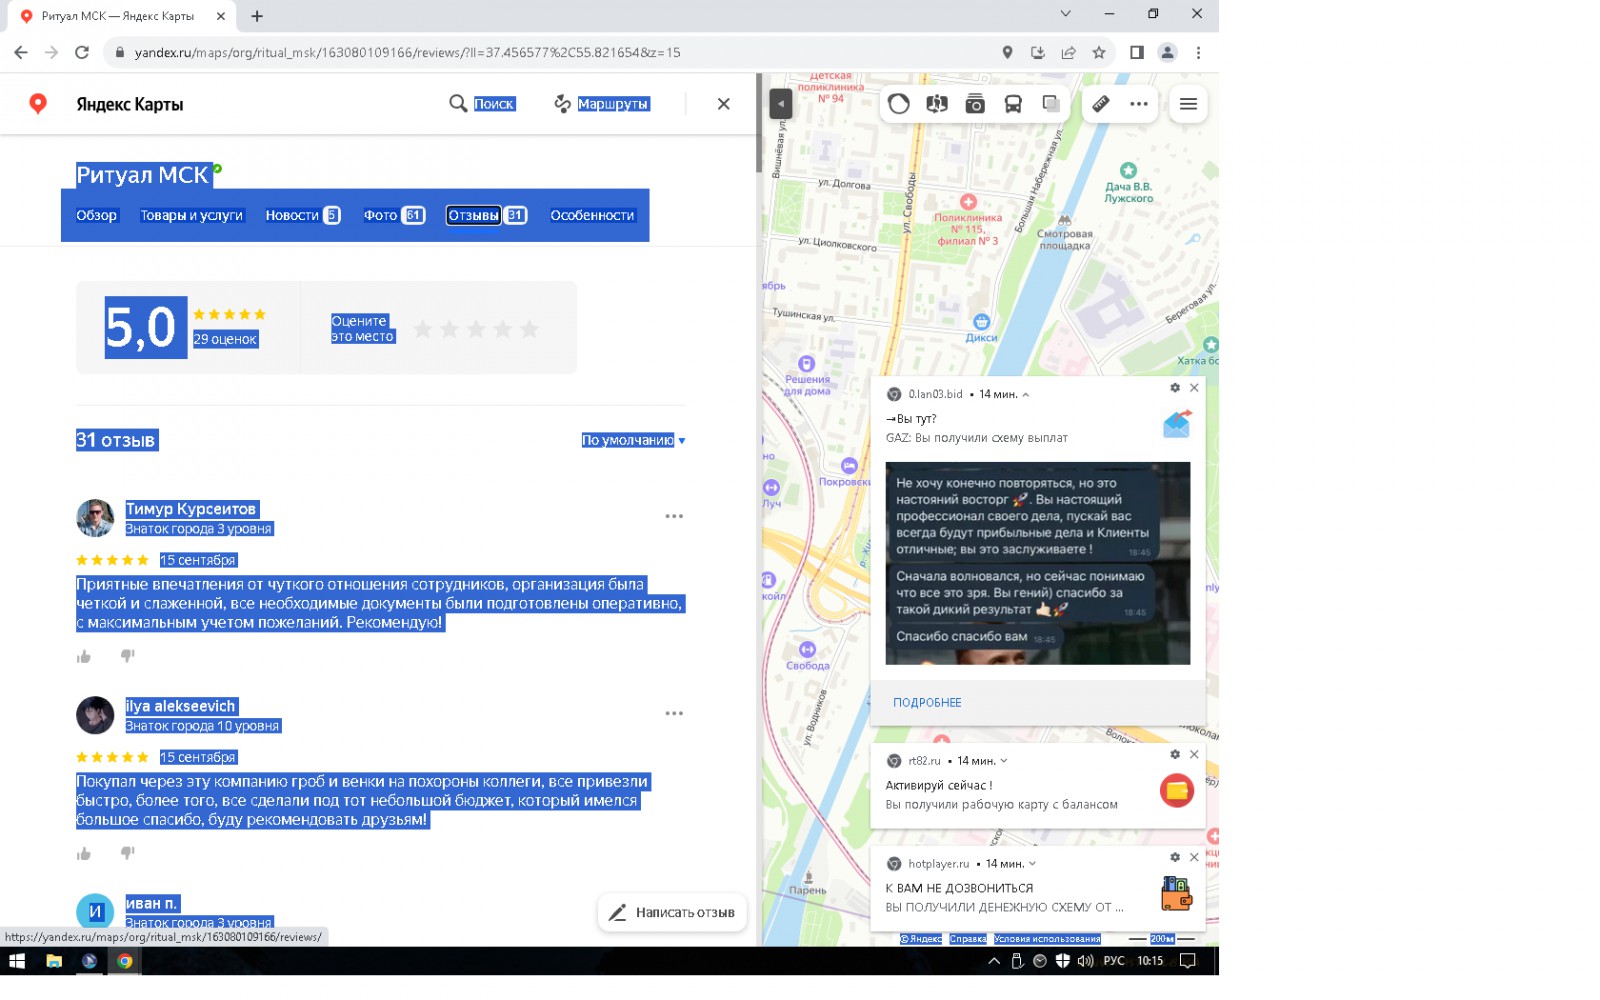Bookmark this page with the star
The image size is (1600, 1000).
(x=1099, y=52)
